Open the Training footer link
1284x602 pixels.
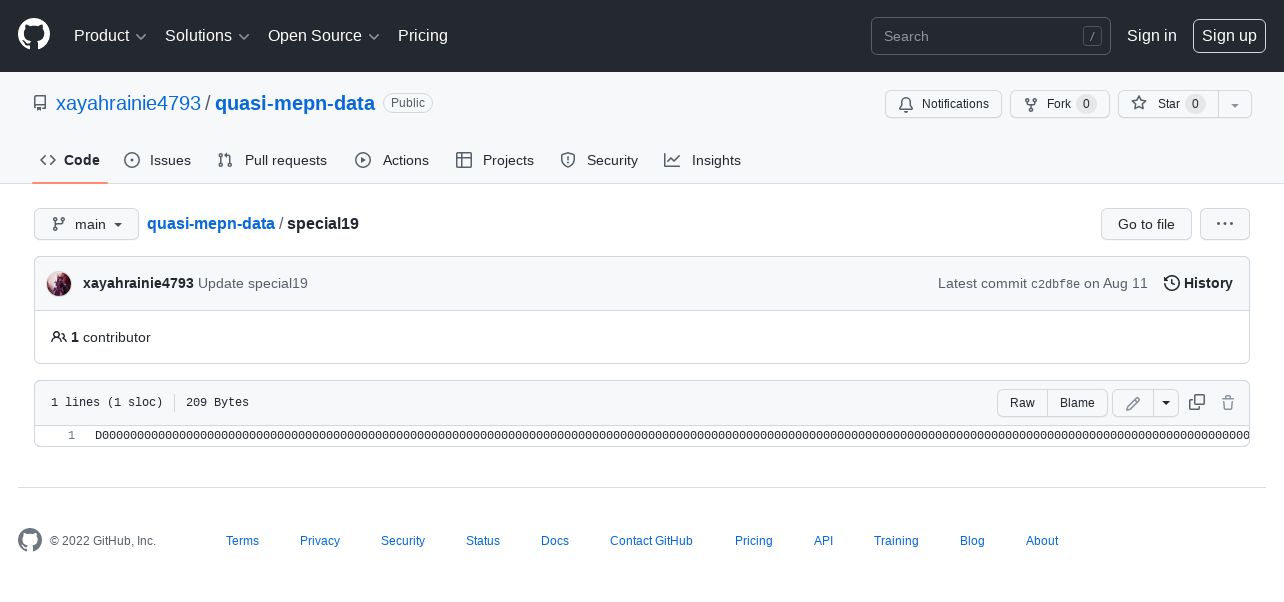[x=896, y=541]
